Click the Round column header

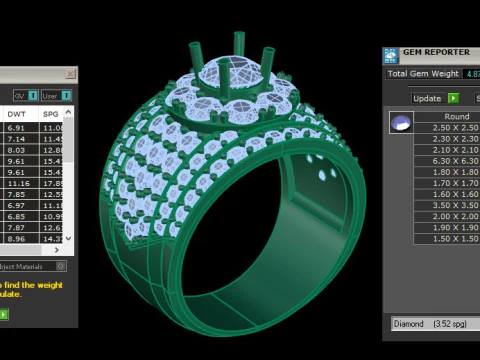point(457,117)
